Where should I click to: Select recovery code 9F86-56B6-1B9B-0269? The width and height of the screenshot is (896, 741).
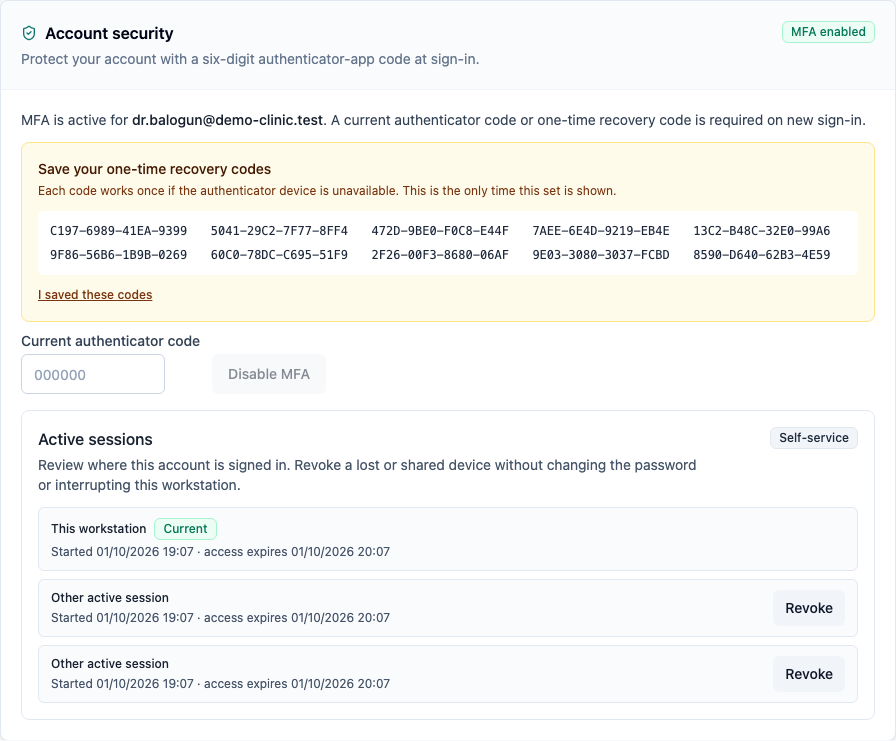(x=118, y=255)
